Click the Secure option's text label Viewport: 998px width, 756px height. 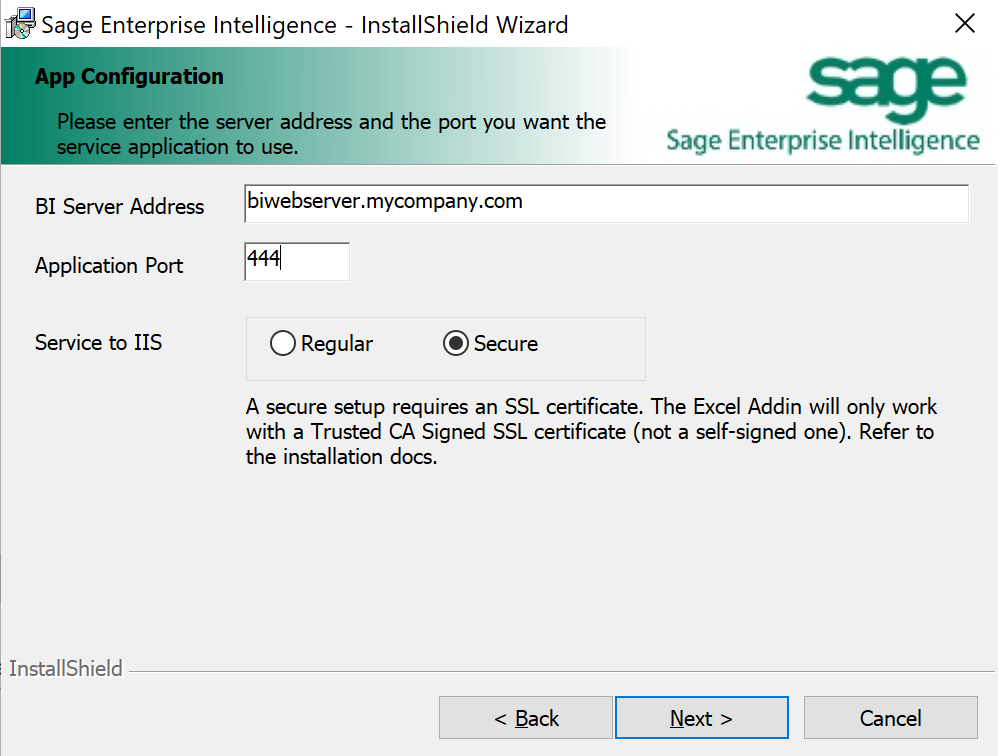pos(505,344)
